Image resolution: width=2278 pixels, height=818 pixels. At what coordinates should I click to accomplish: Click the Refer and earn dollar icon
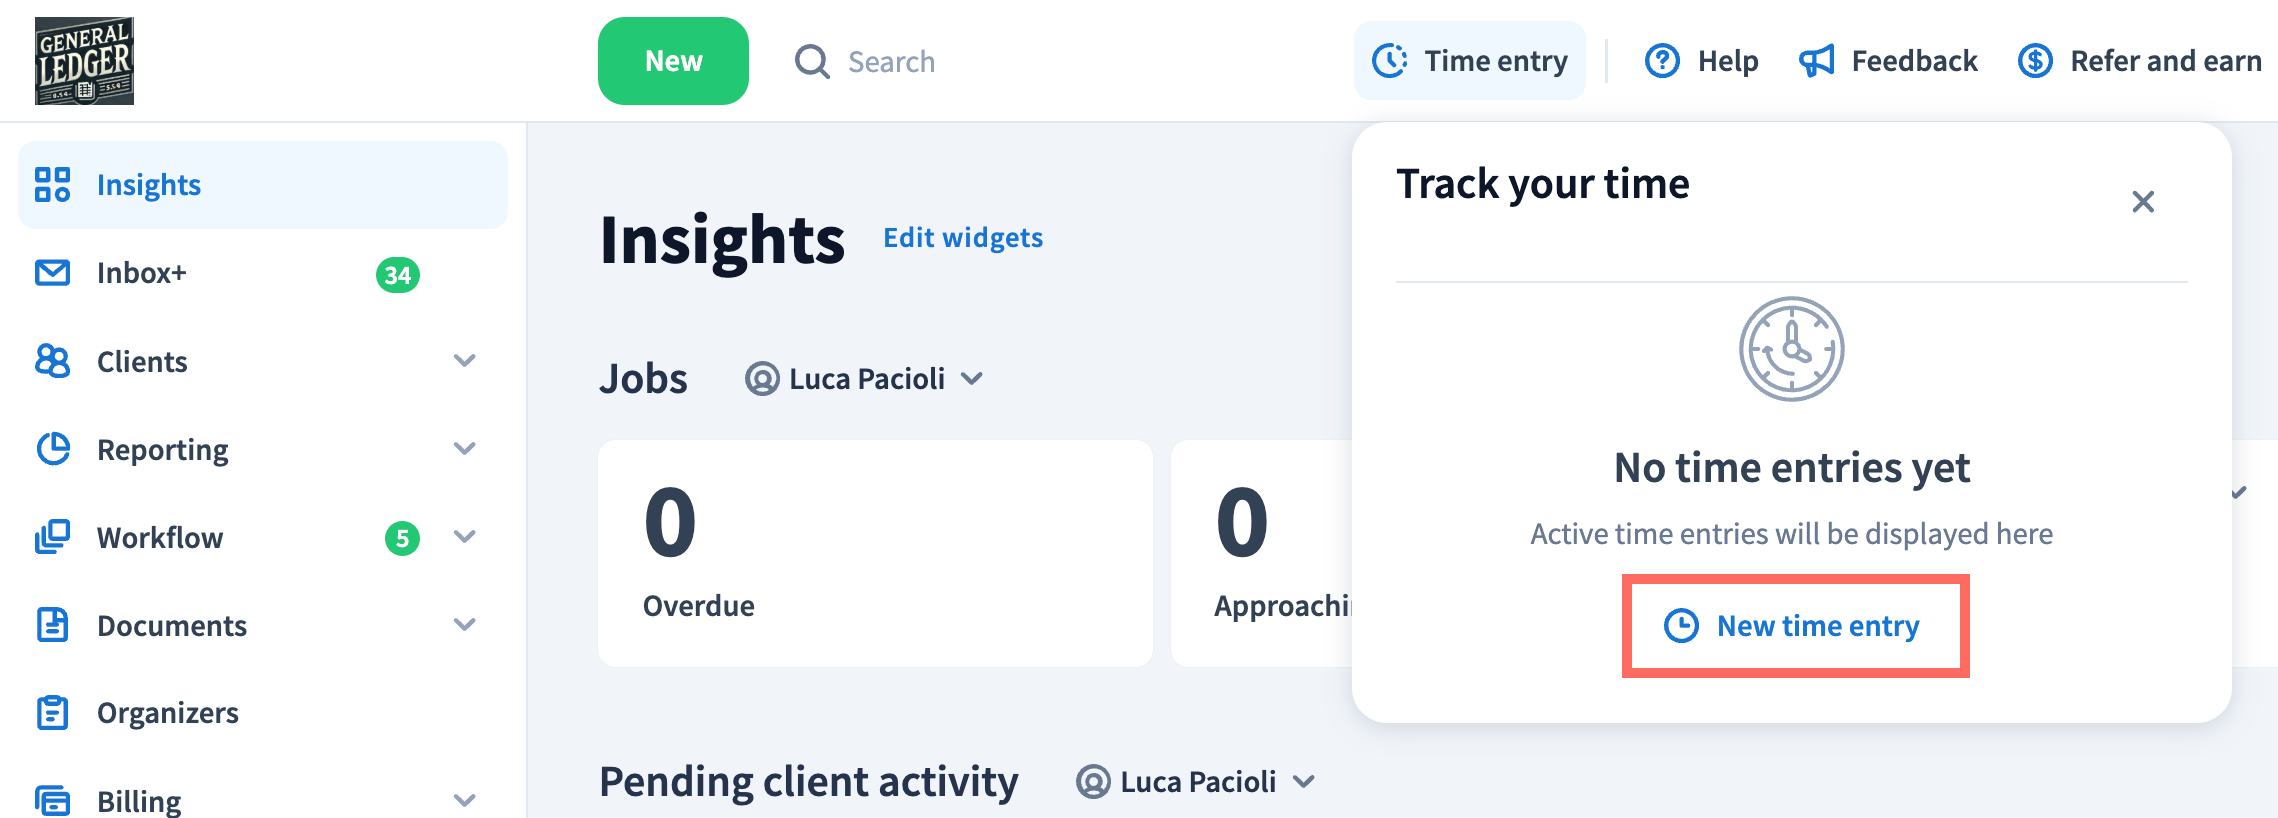2034,61
